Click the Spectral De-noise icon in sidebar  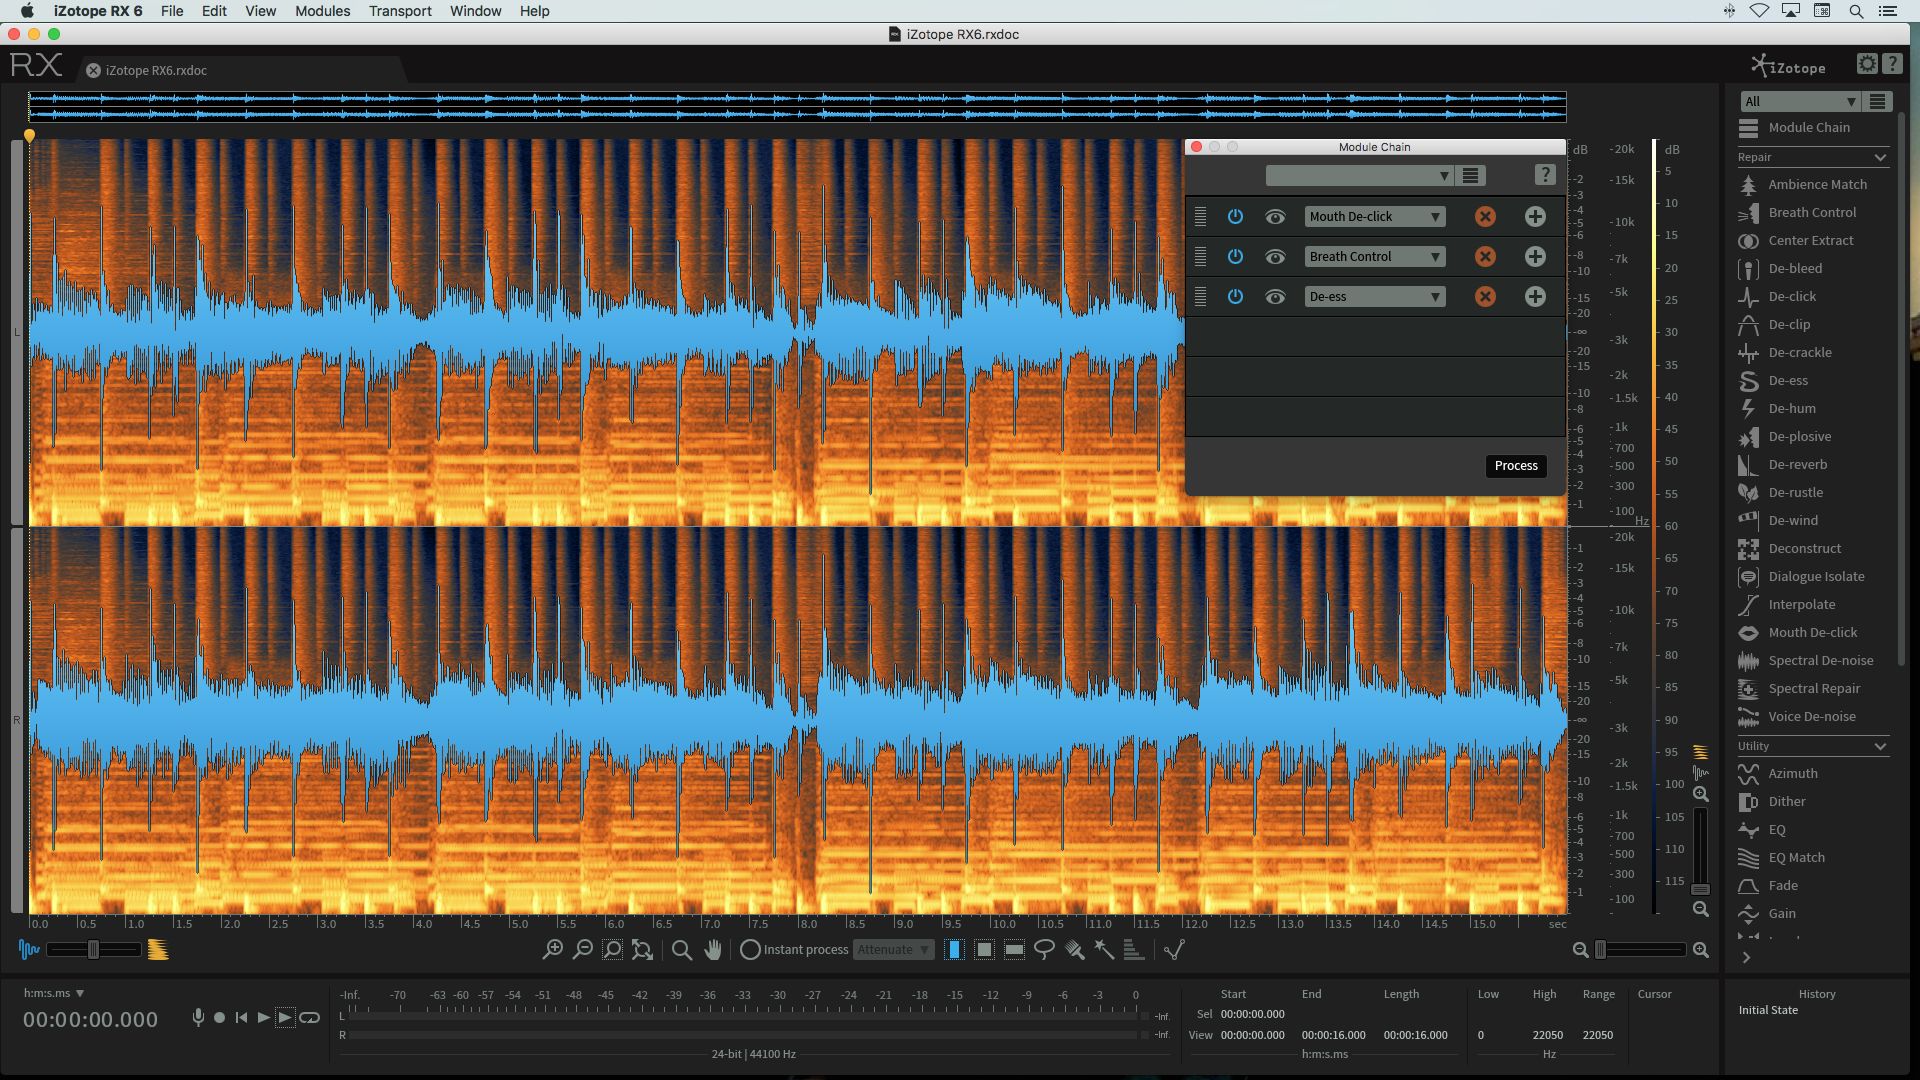coord(1749,661)
